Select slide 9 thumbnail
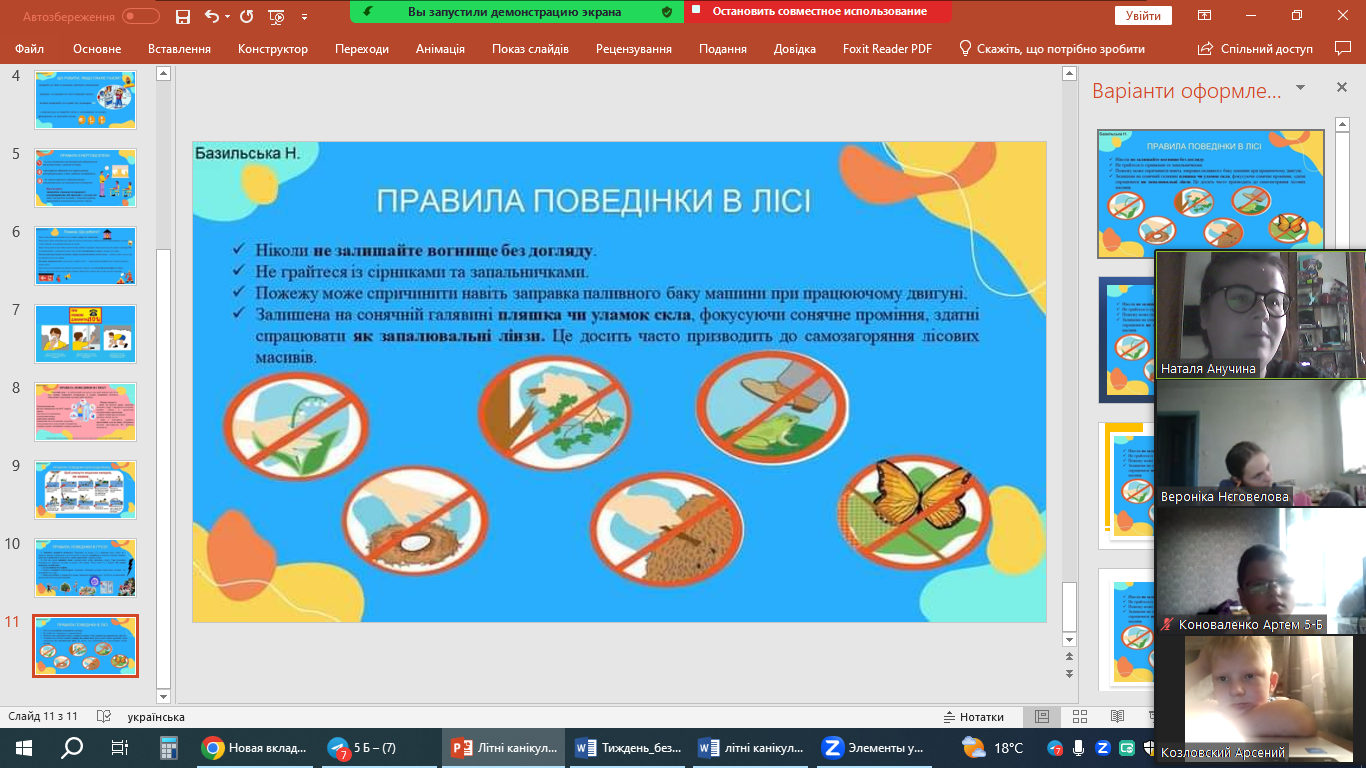The image size is (1366, 768). click(85, 490)
